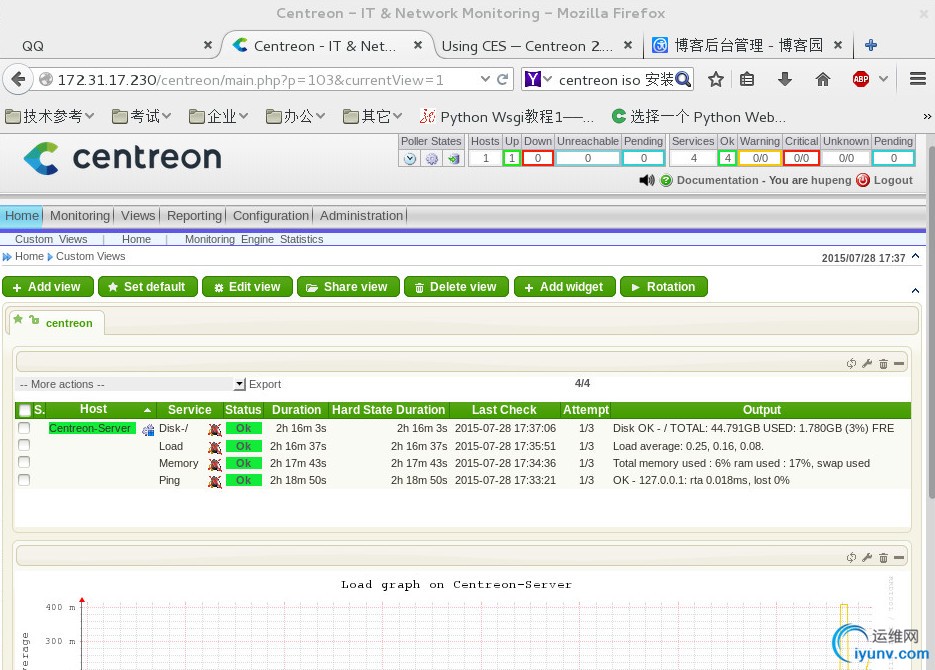Check the Ping service row checkbox

tap(24, 480)
